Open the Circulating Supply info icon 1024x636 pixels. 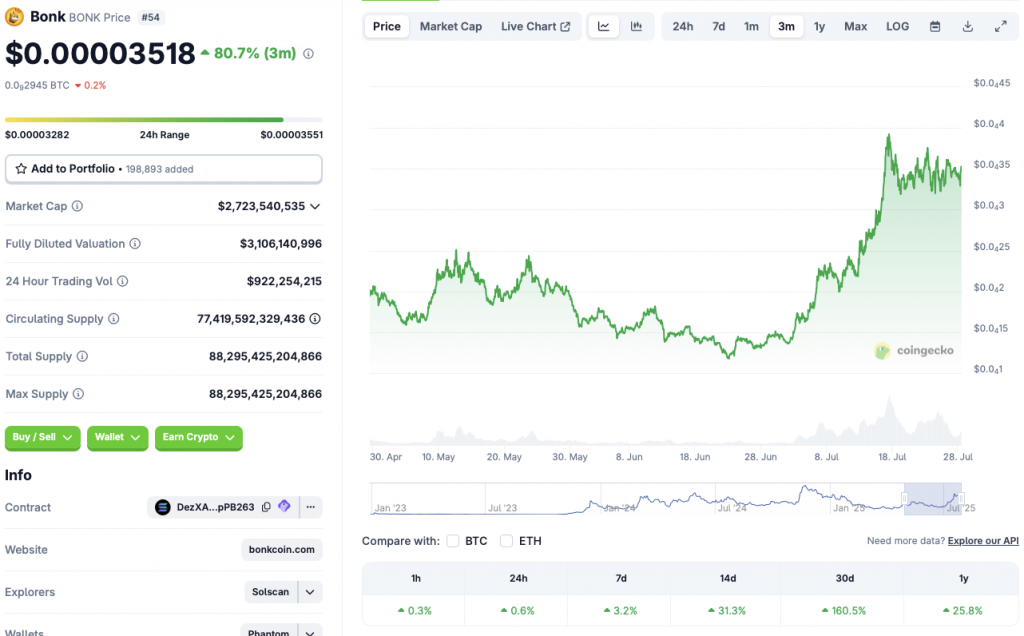[x=113, y=318]
